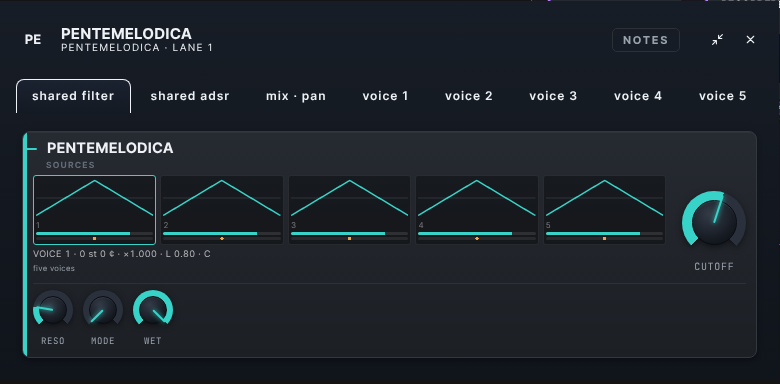The width and height of the screenshot is (780, 384).
Task: Close the Pentemelodica panel with X
Action: click(750, 40)
